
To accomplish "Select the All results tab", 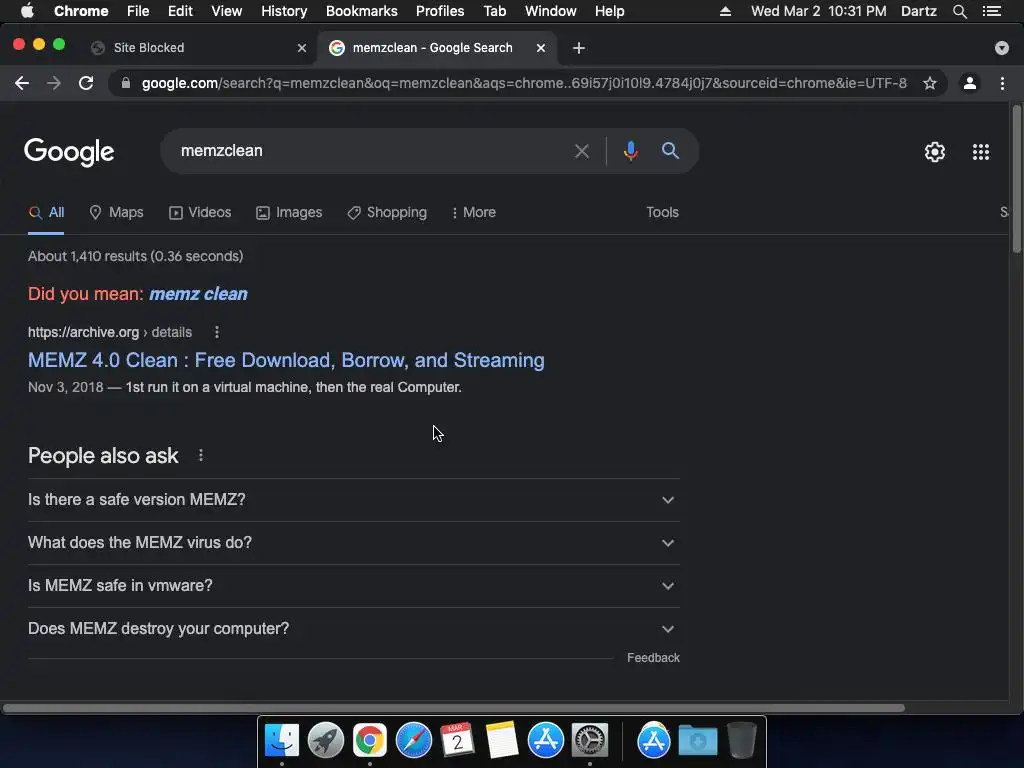I will tap(46, 212).
